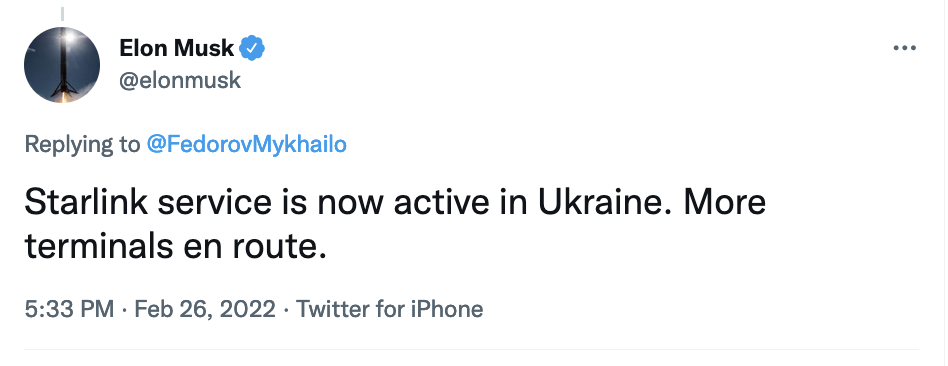Click the thread connector line above the avatar
The width and height of the screenshot is (948, 366).
pyautogui.click(x=62, y=13)
